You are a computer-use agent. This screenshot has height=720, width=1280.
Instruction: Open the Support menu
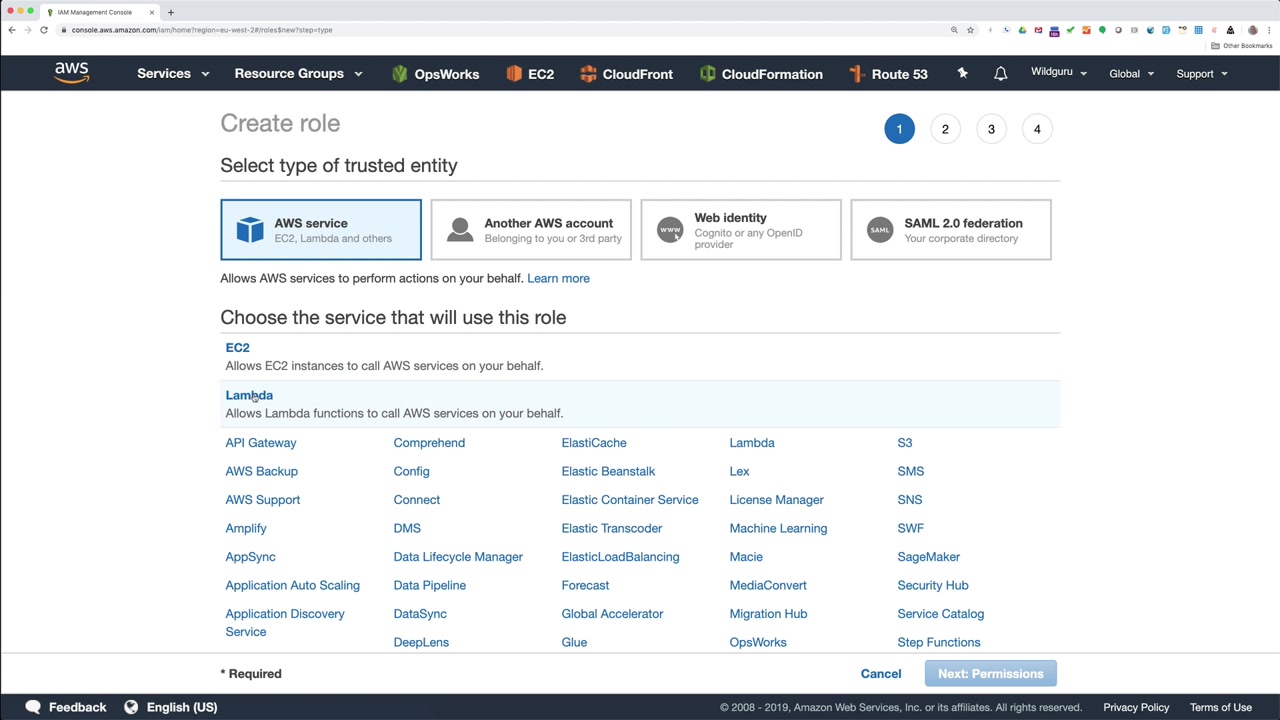(x=1201, y=74)
